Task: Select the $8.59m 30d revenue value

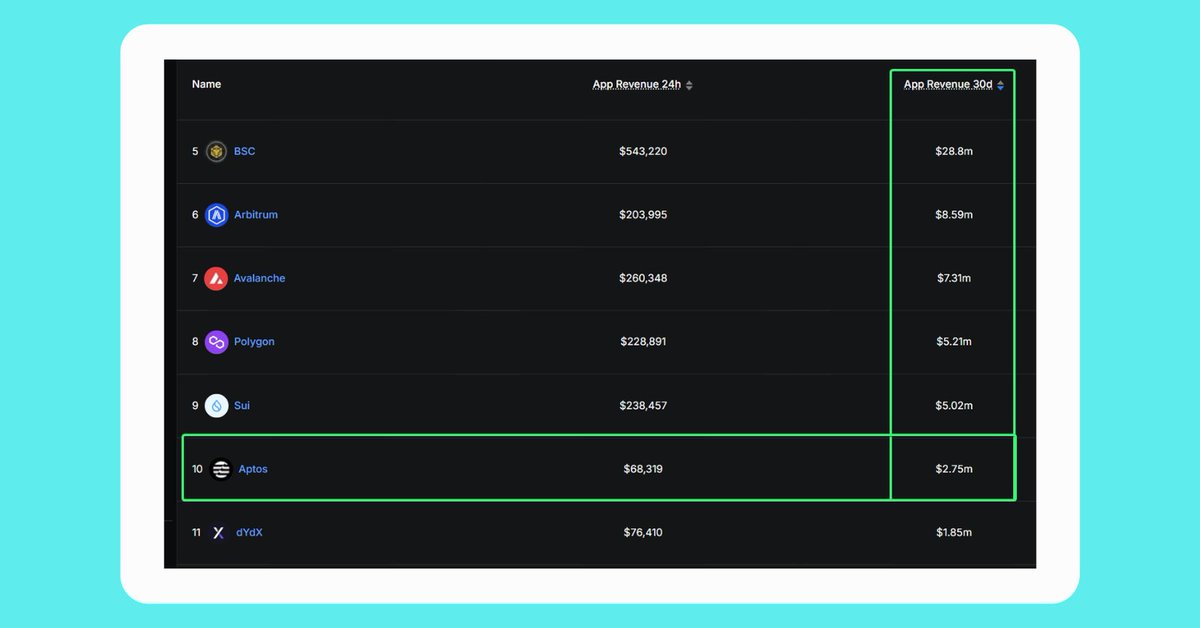Action: (x=953, y=215)
